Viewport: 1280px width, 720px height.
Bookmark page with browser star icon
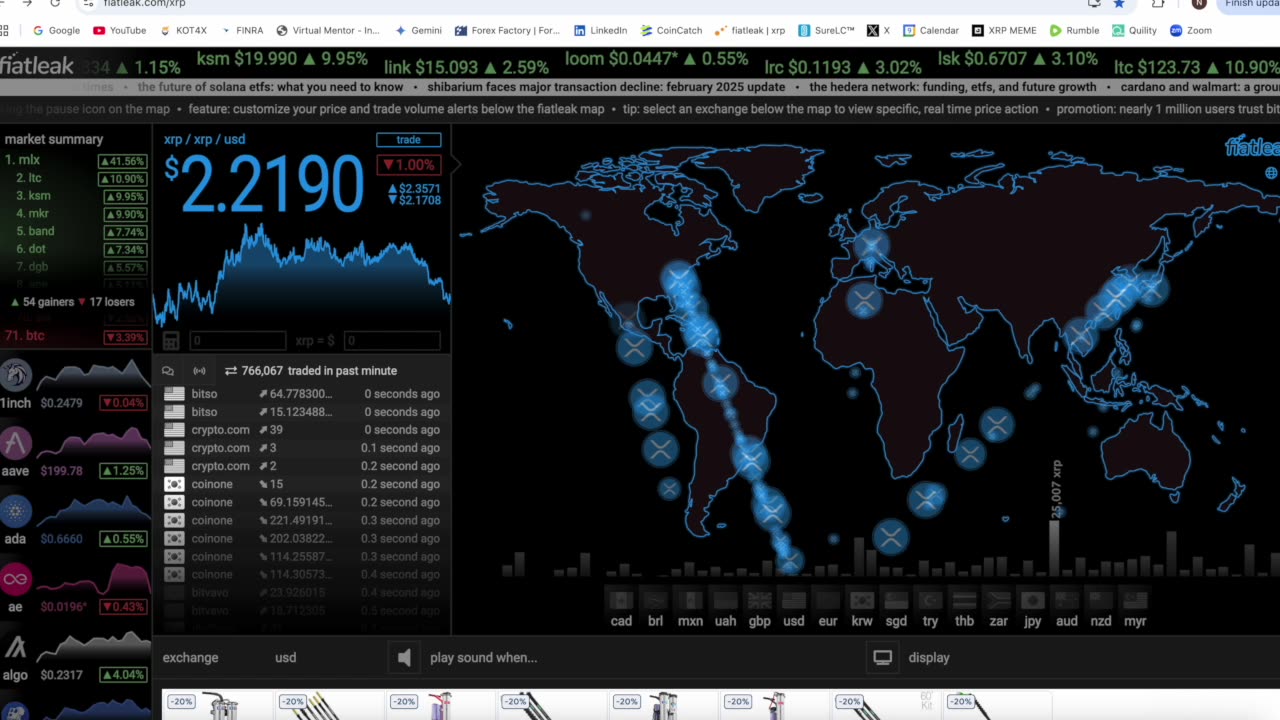point(1119,3)
